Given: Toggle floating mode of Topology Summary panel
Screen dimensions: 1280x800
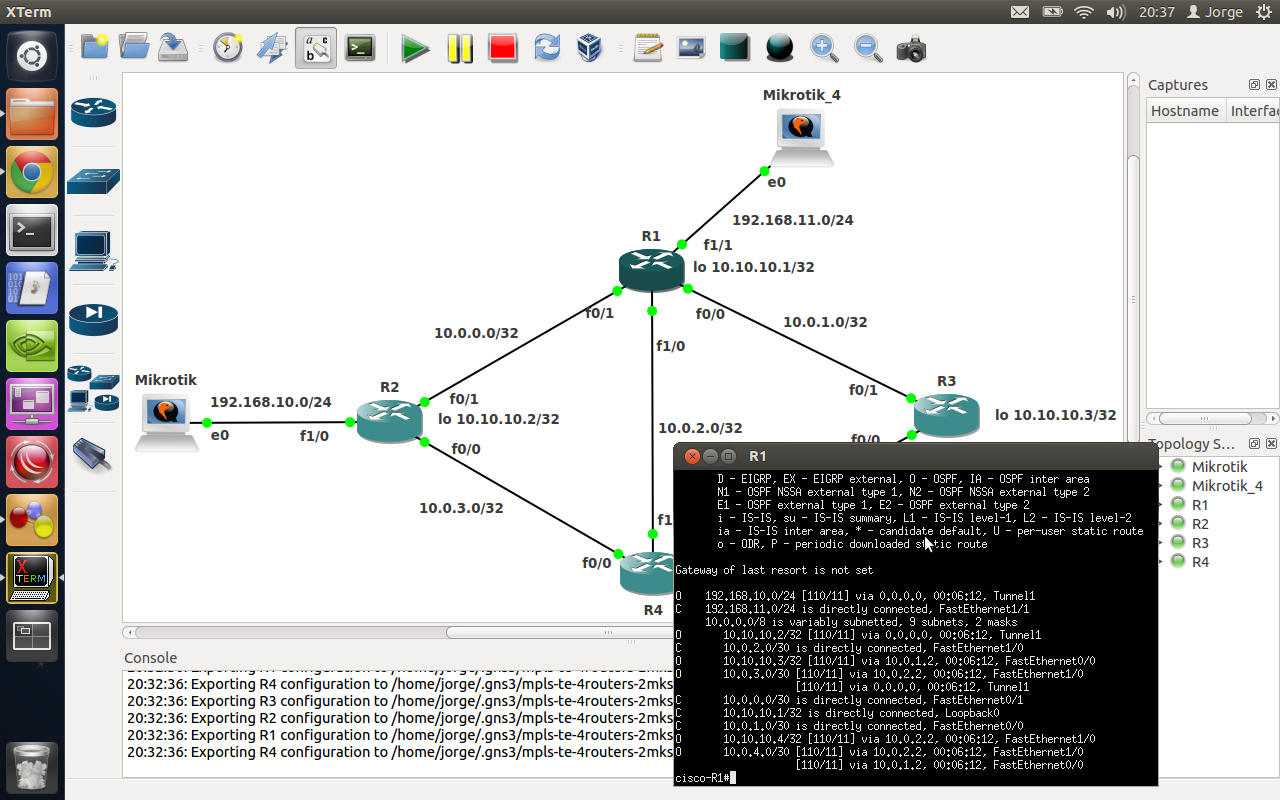Looking at the screenshot, I should pos(1254,444).
